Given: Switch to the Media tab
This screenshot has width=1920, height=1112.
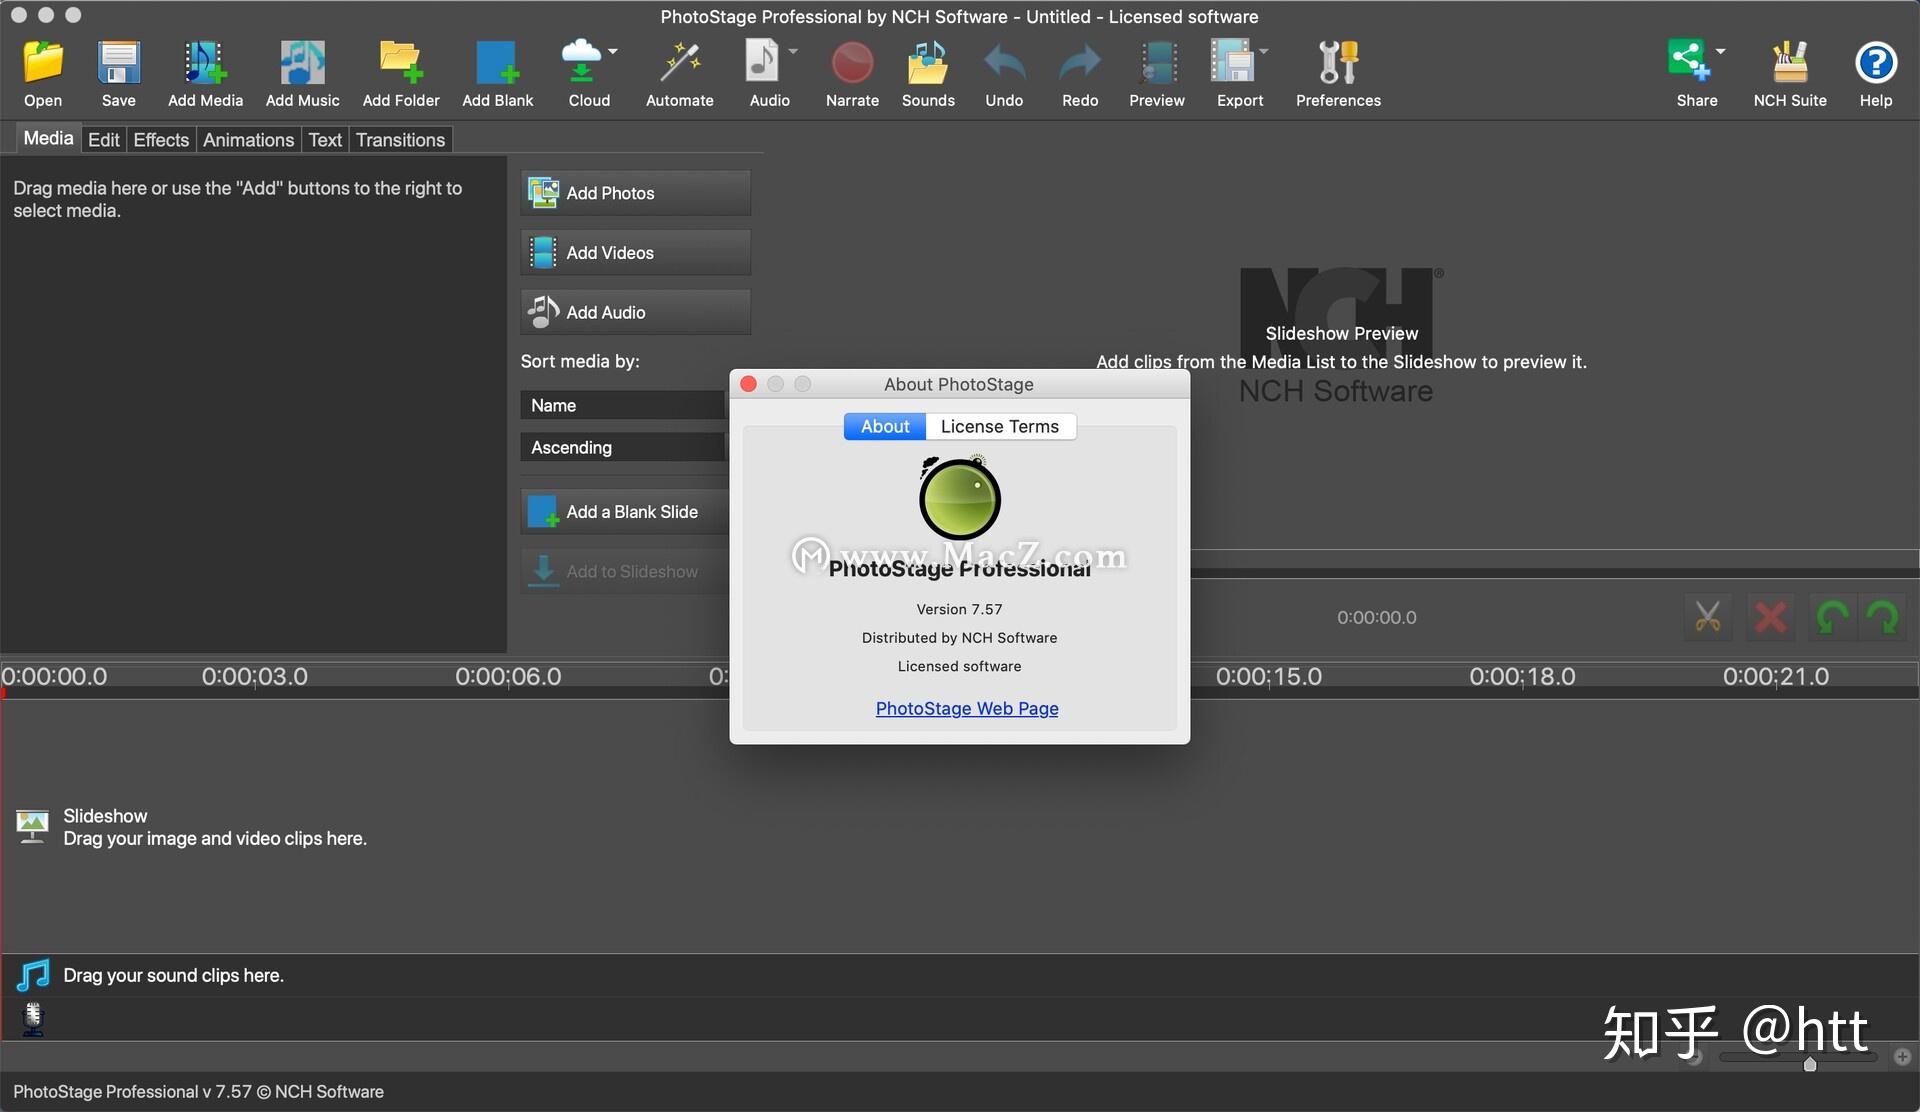Looking at the screenshot, I should point(48,138).
